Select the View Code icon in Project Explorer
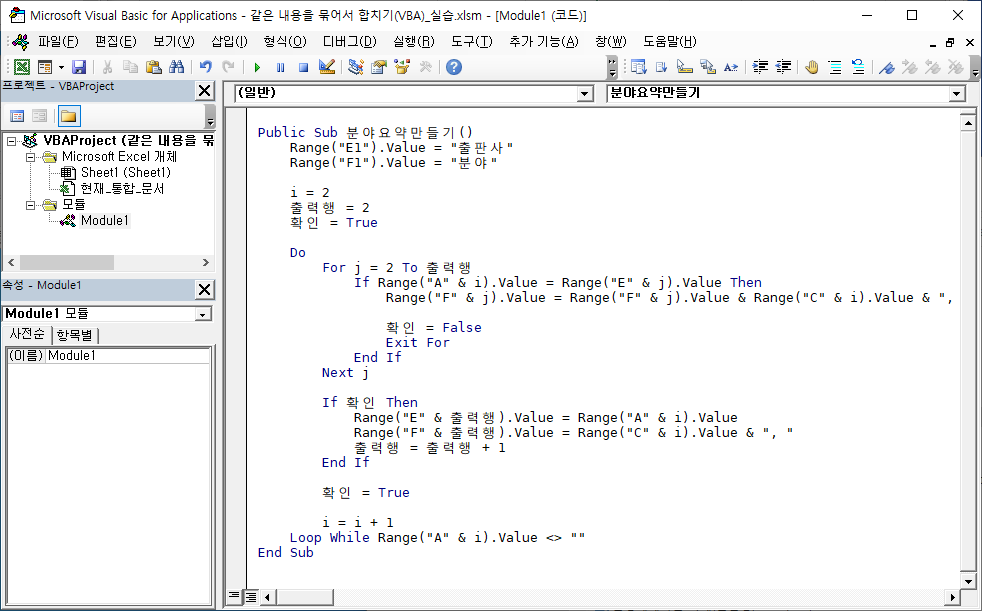This screenshot has height=611, width=982. pyautogui.click(x=16, y=115)
